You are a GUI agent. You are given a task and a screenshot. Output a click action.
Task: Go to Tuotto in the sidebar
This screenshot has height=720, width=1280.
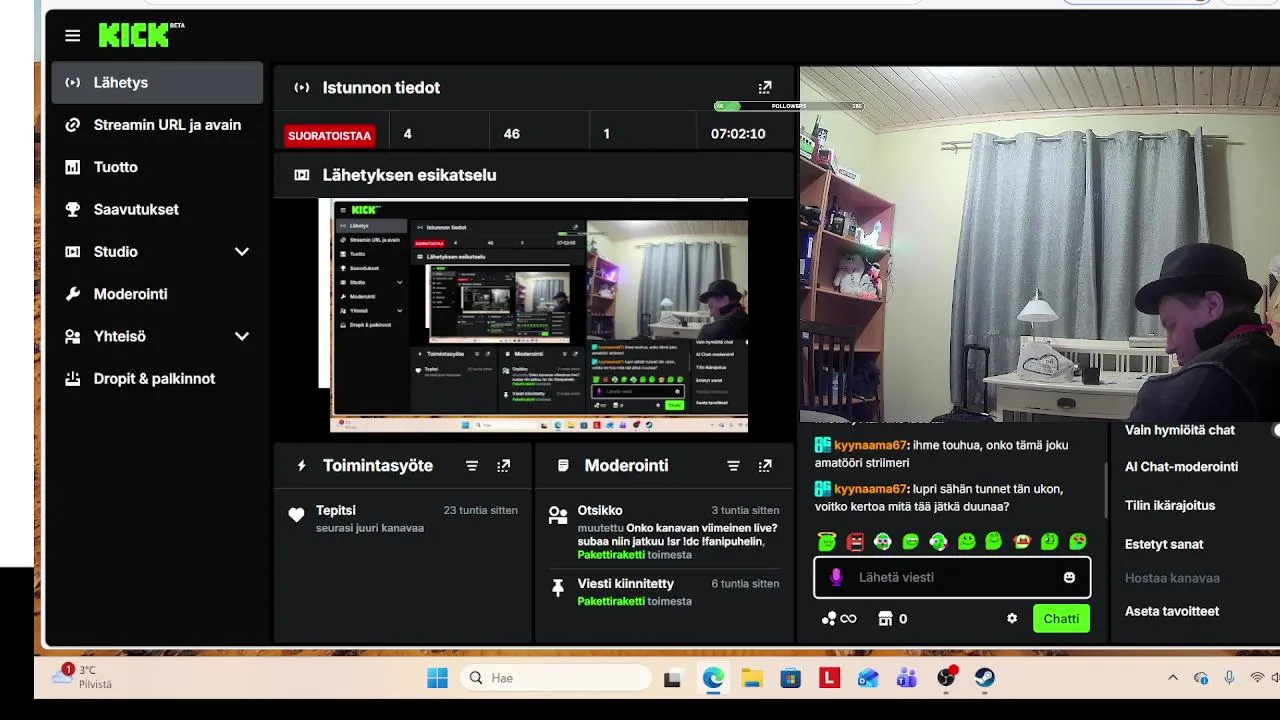click(x=157, y=167)
